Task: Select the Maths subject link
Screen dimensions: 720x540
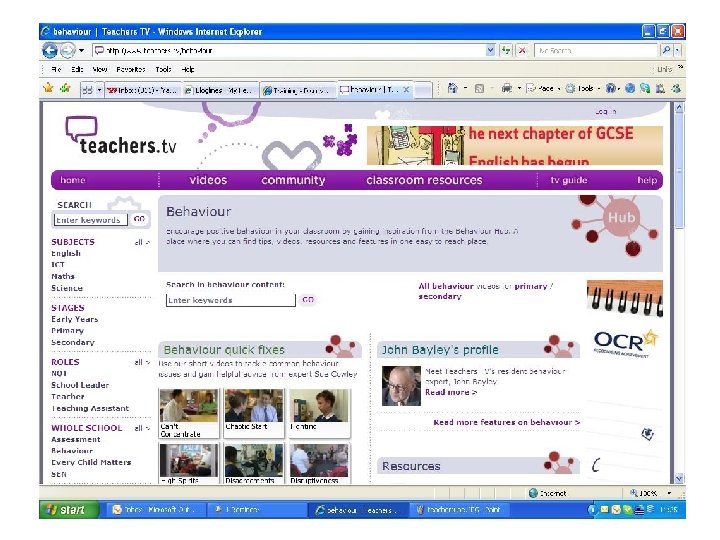Action: 63,276
